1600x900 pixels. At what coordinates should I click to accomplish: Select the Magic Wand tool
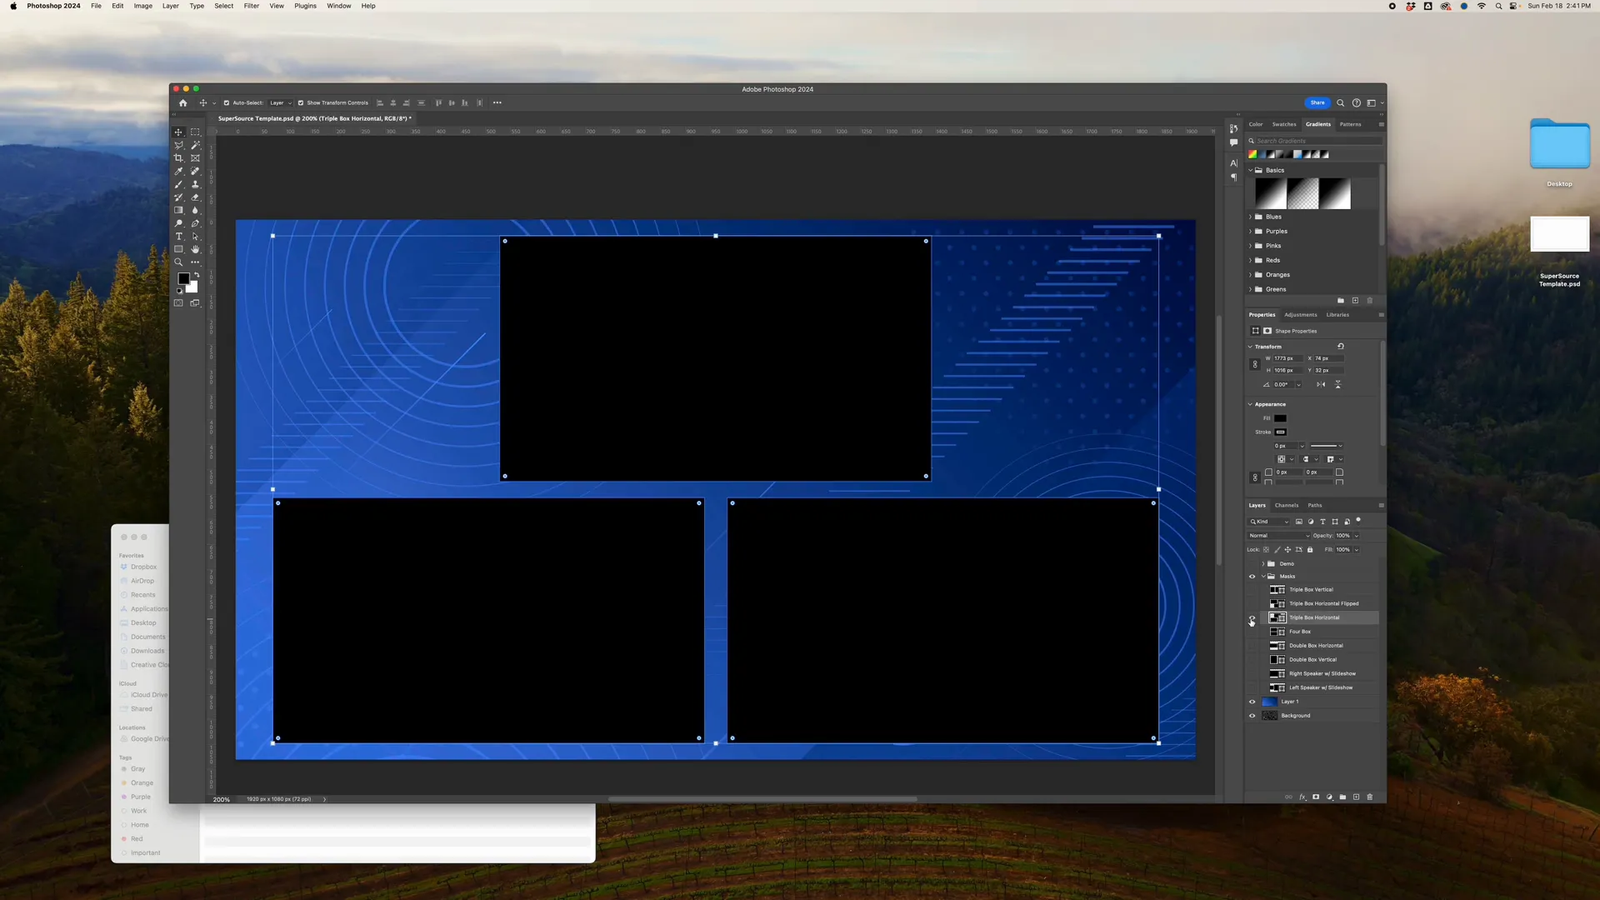(195, 145)
